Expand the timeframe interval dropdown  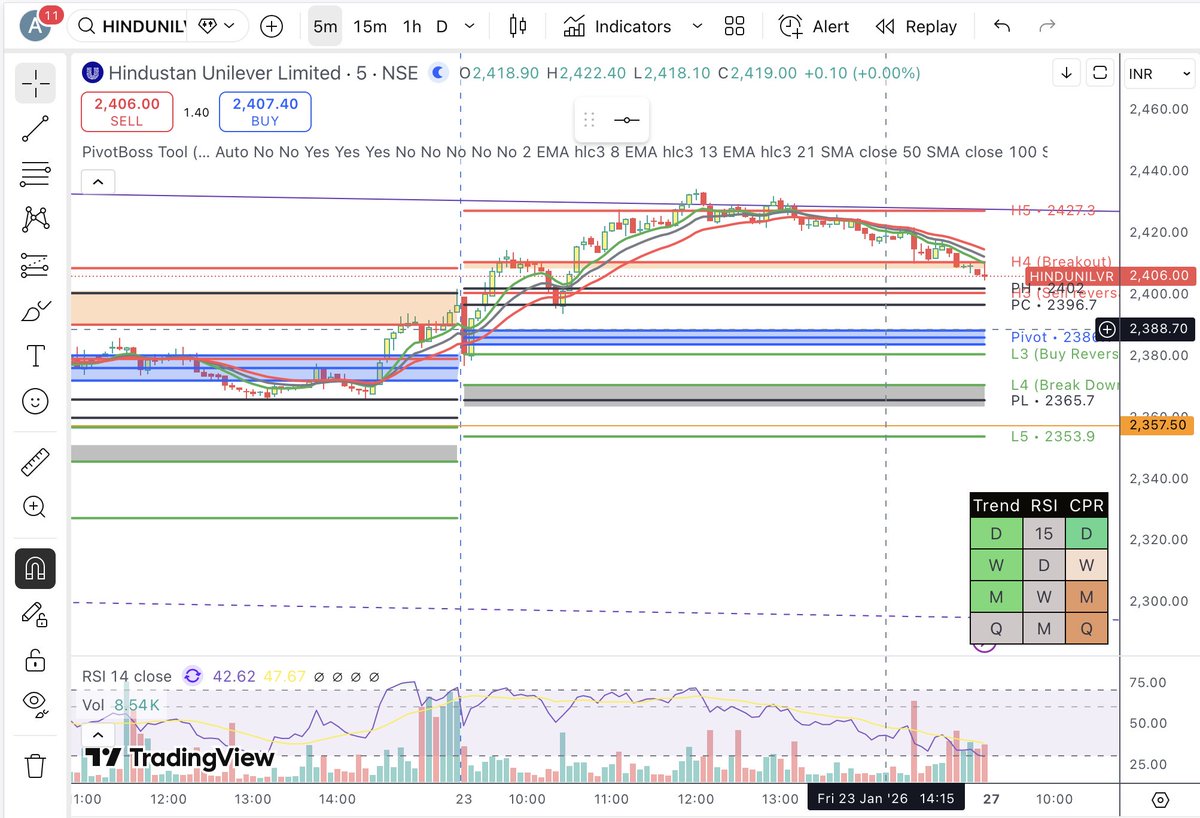[x=471, y=26]
